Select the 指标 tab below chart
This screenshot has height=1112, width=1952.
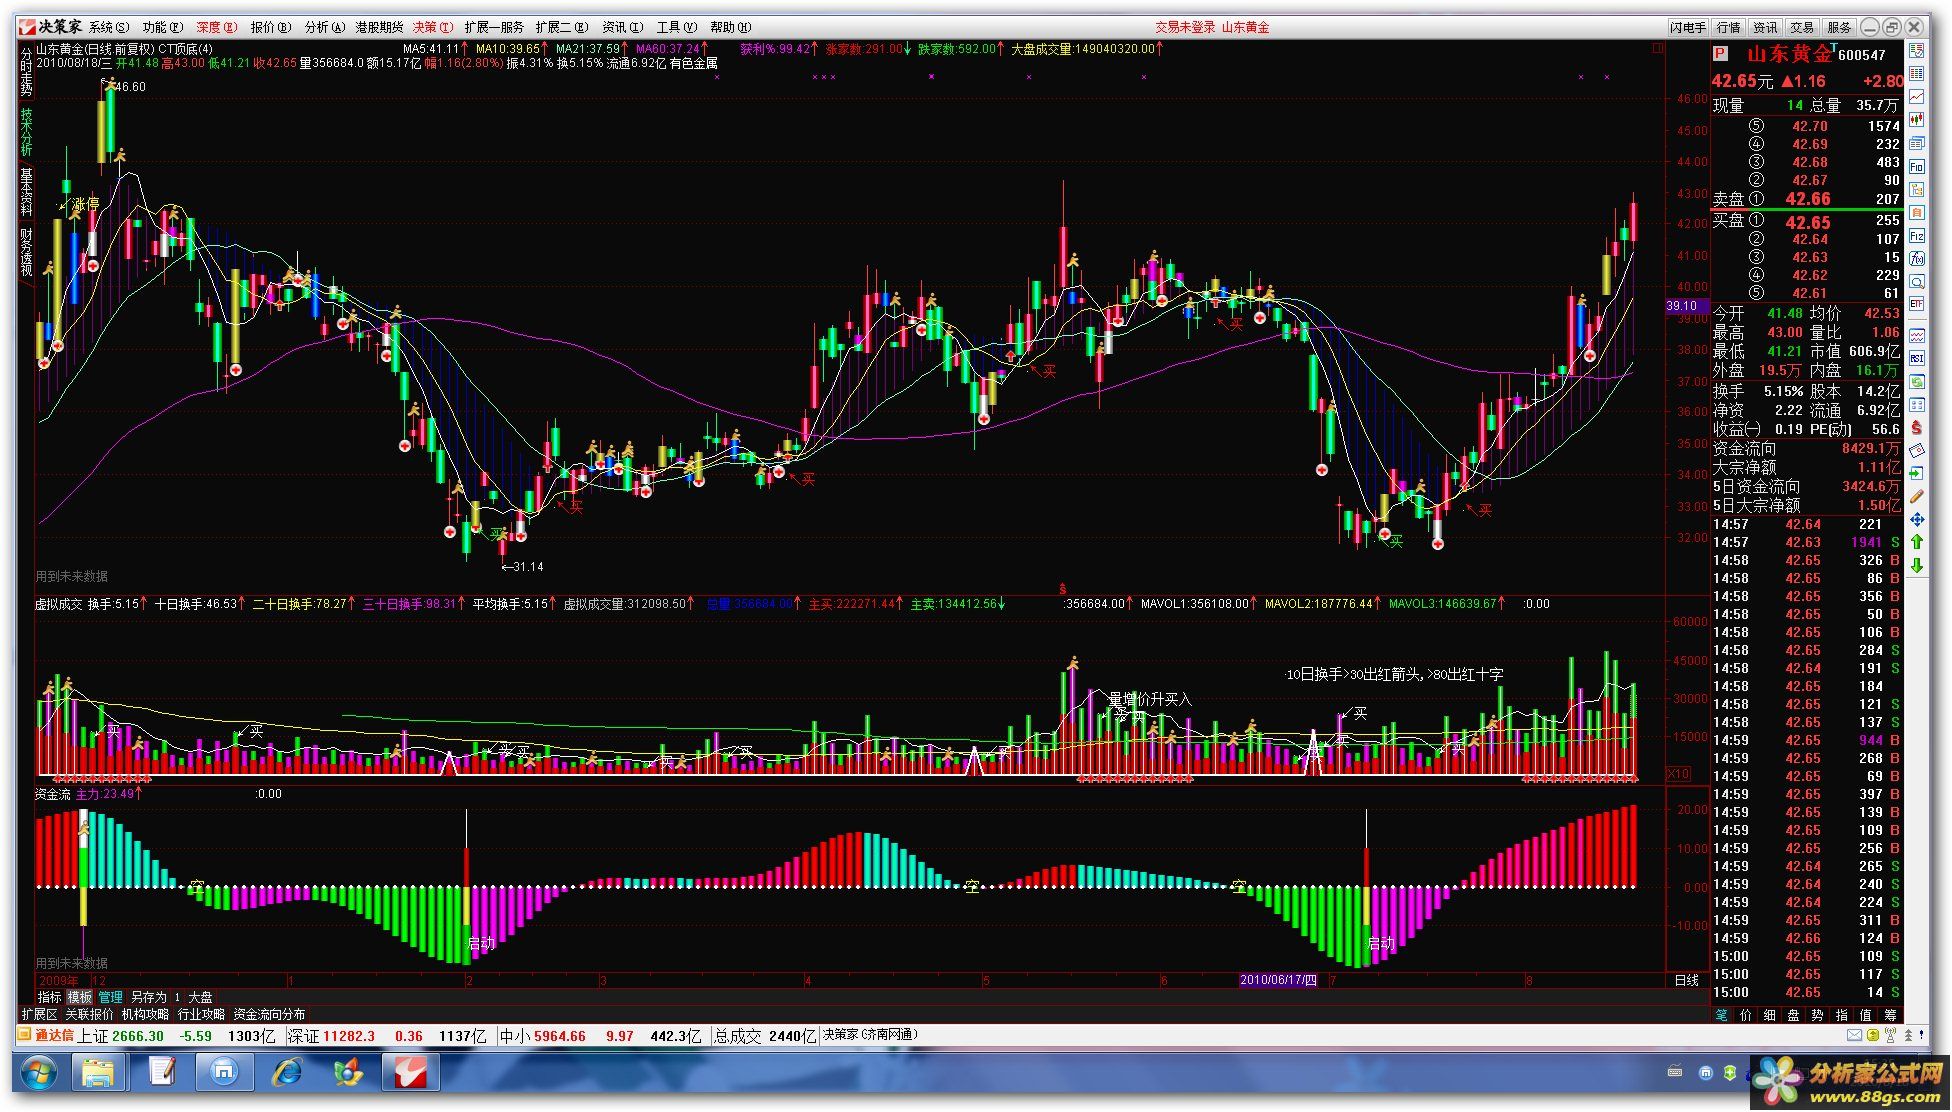49,997
